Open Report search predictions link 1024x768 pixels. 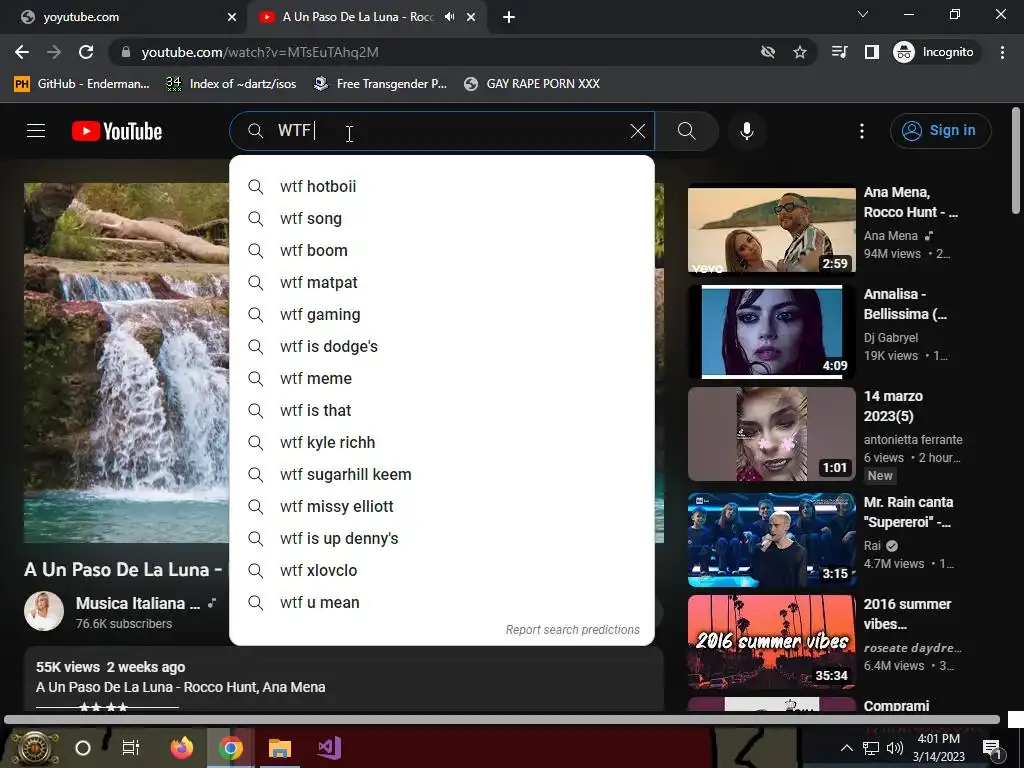pos(572,630)
